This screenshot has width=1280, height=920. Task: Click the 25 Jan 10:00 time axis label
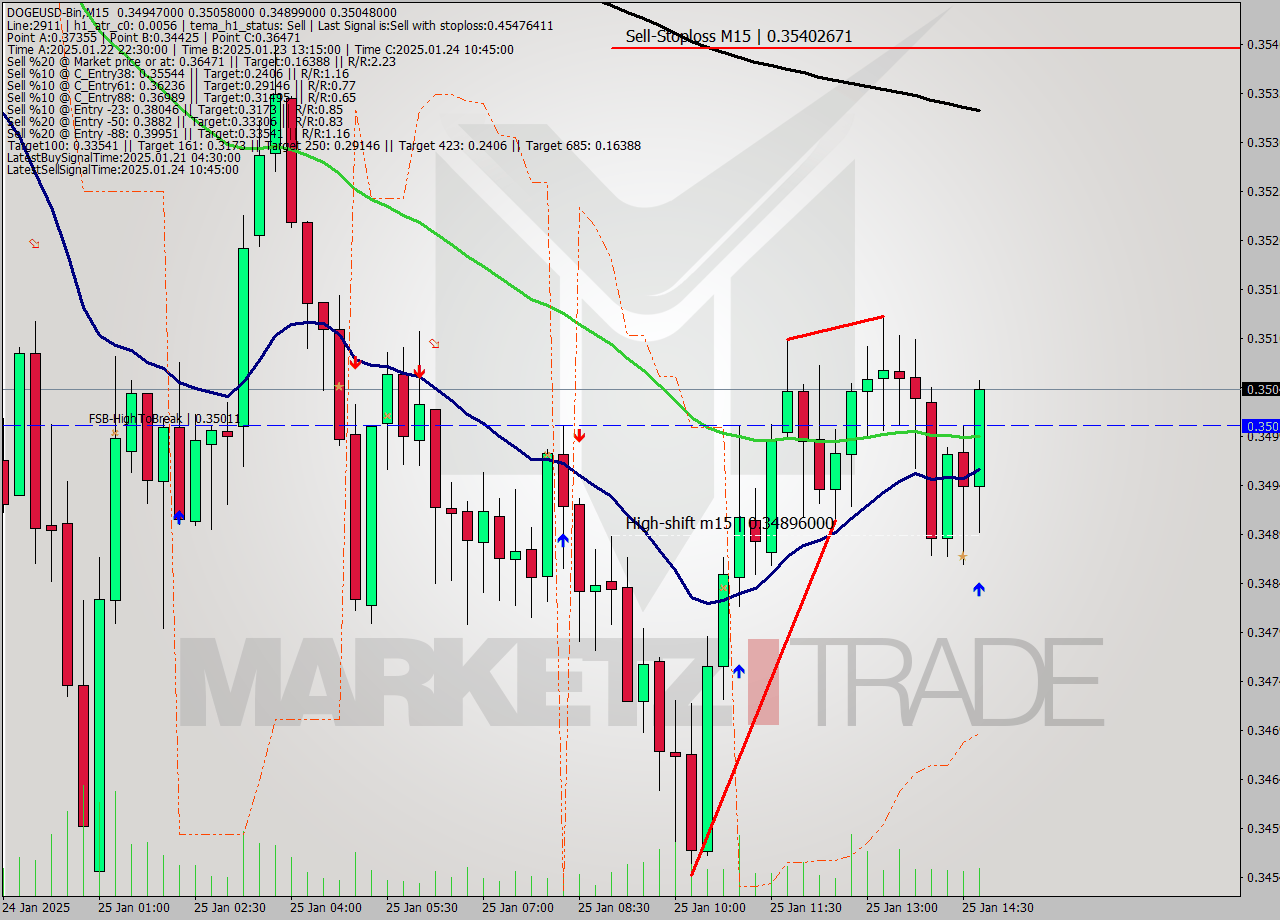(709, 907)
